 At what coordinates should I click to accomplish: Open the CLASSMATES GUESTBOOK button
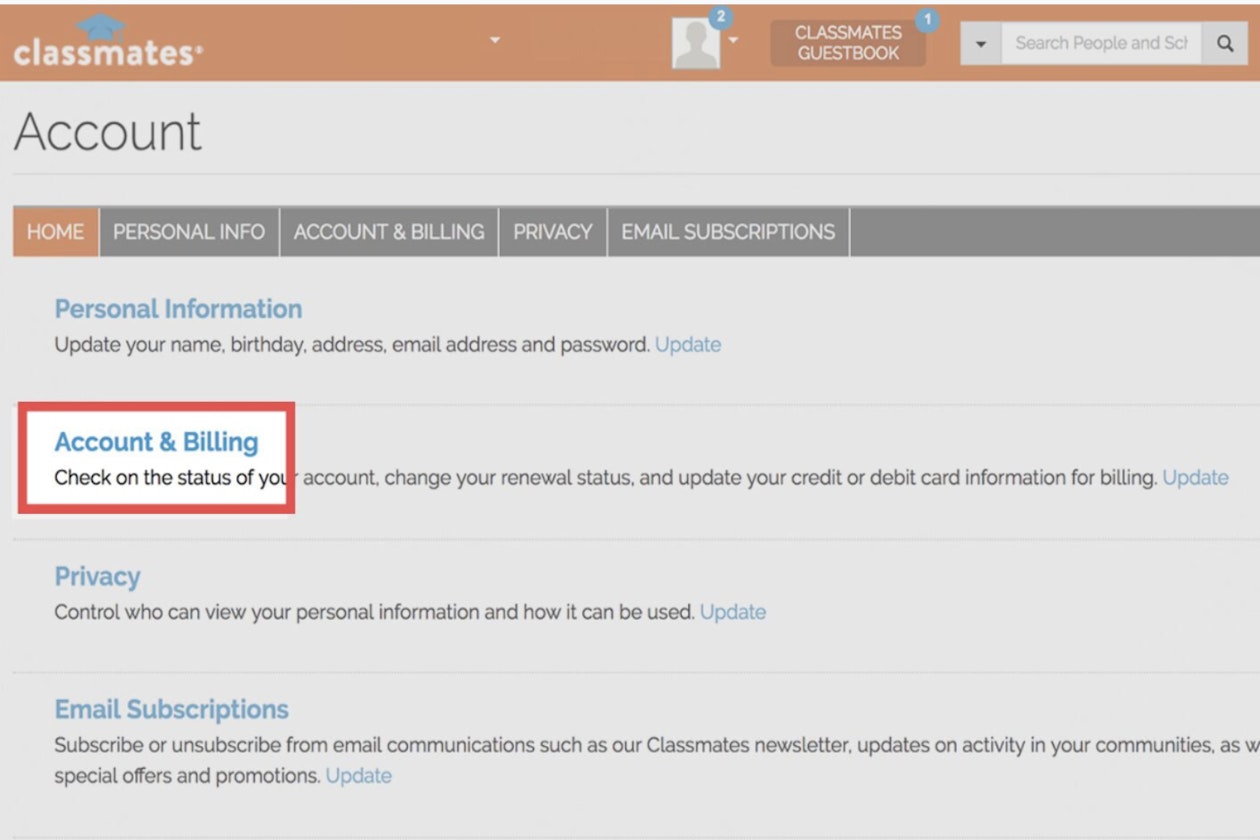(x=848, y=41)
